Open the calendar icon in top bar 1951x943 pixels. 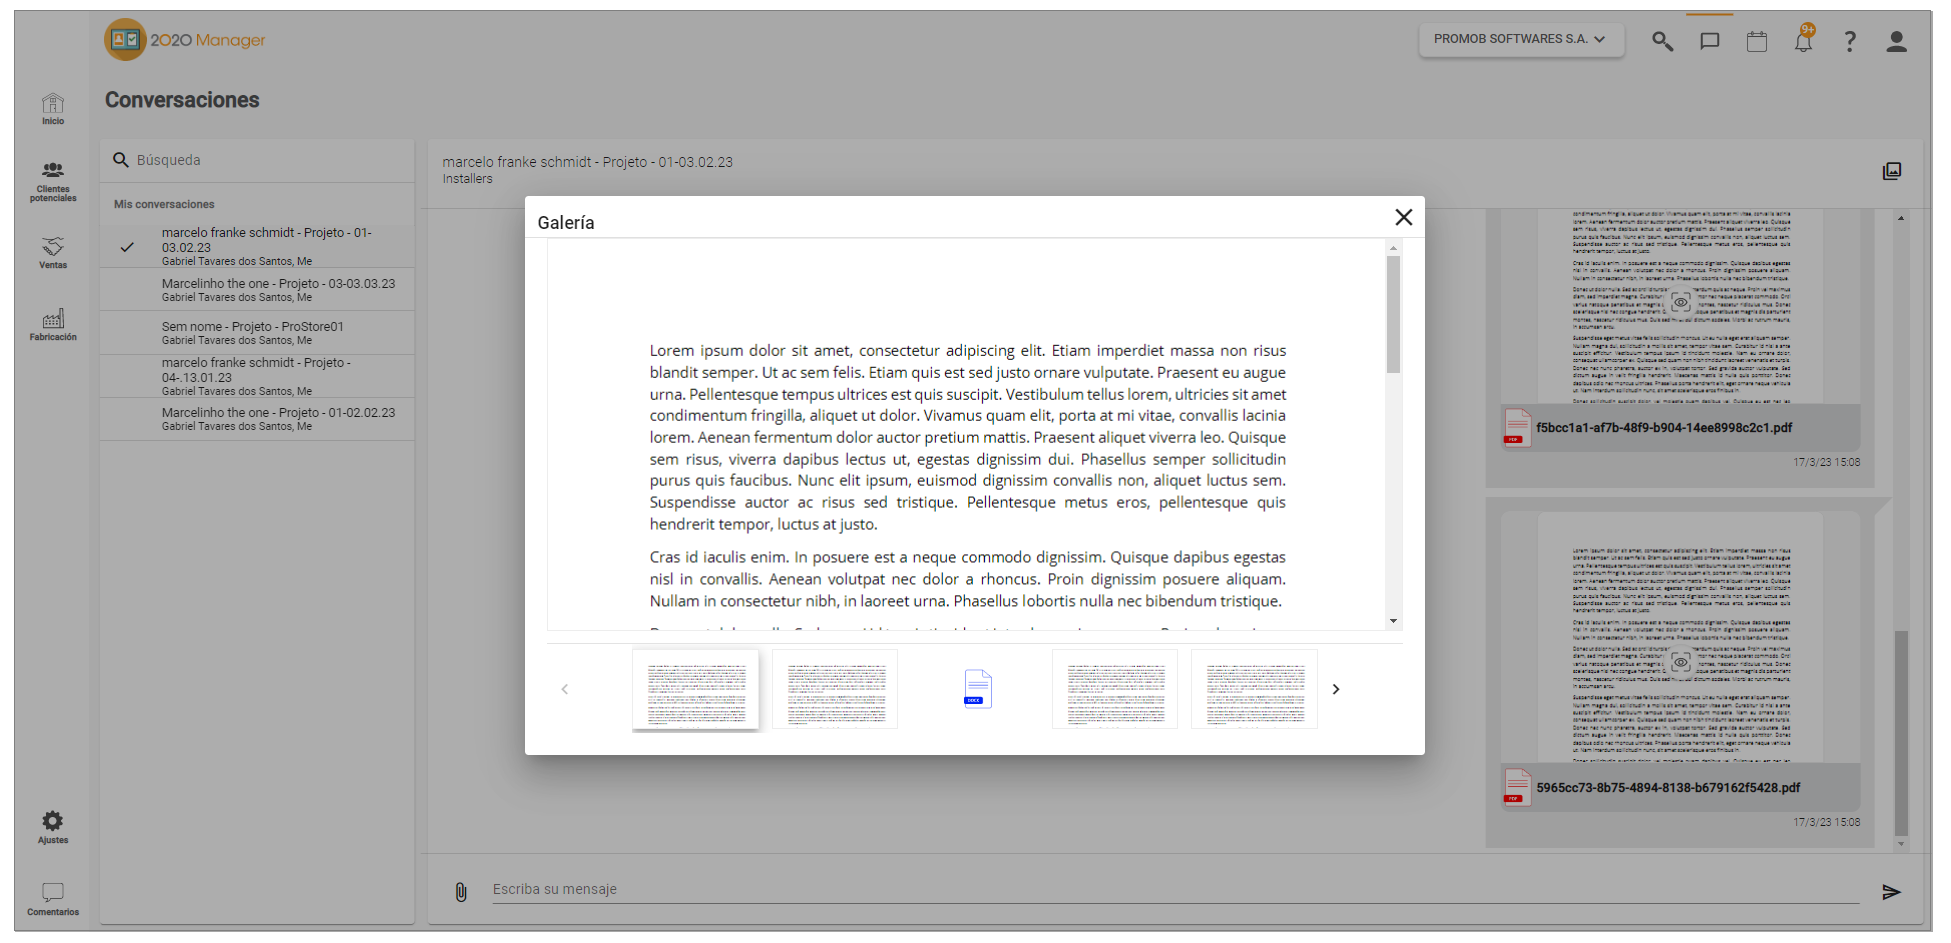[1757, 41]
